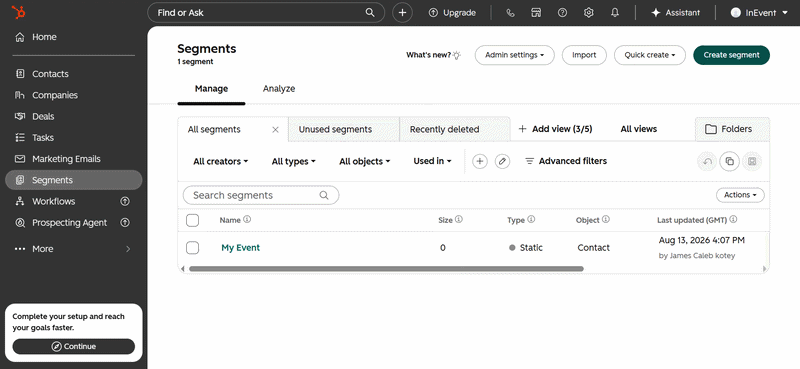Tick the select-all checkbox in the table header

(192, 220)
